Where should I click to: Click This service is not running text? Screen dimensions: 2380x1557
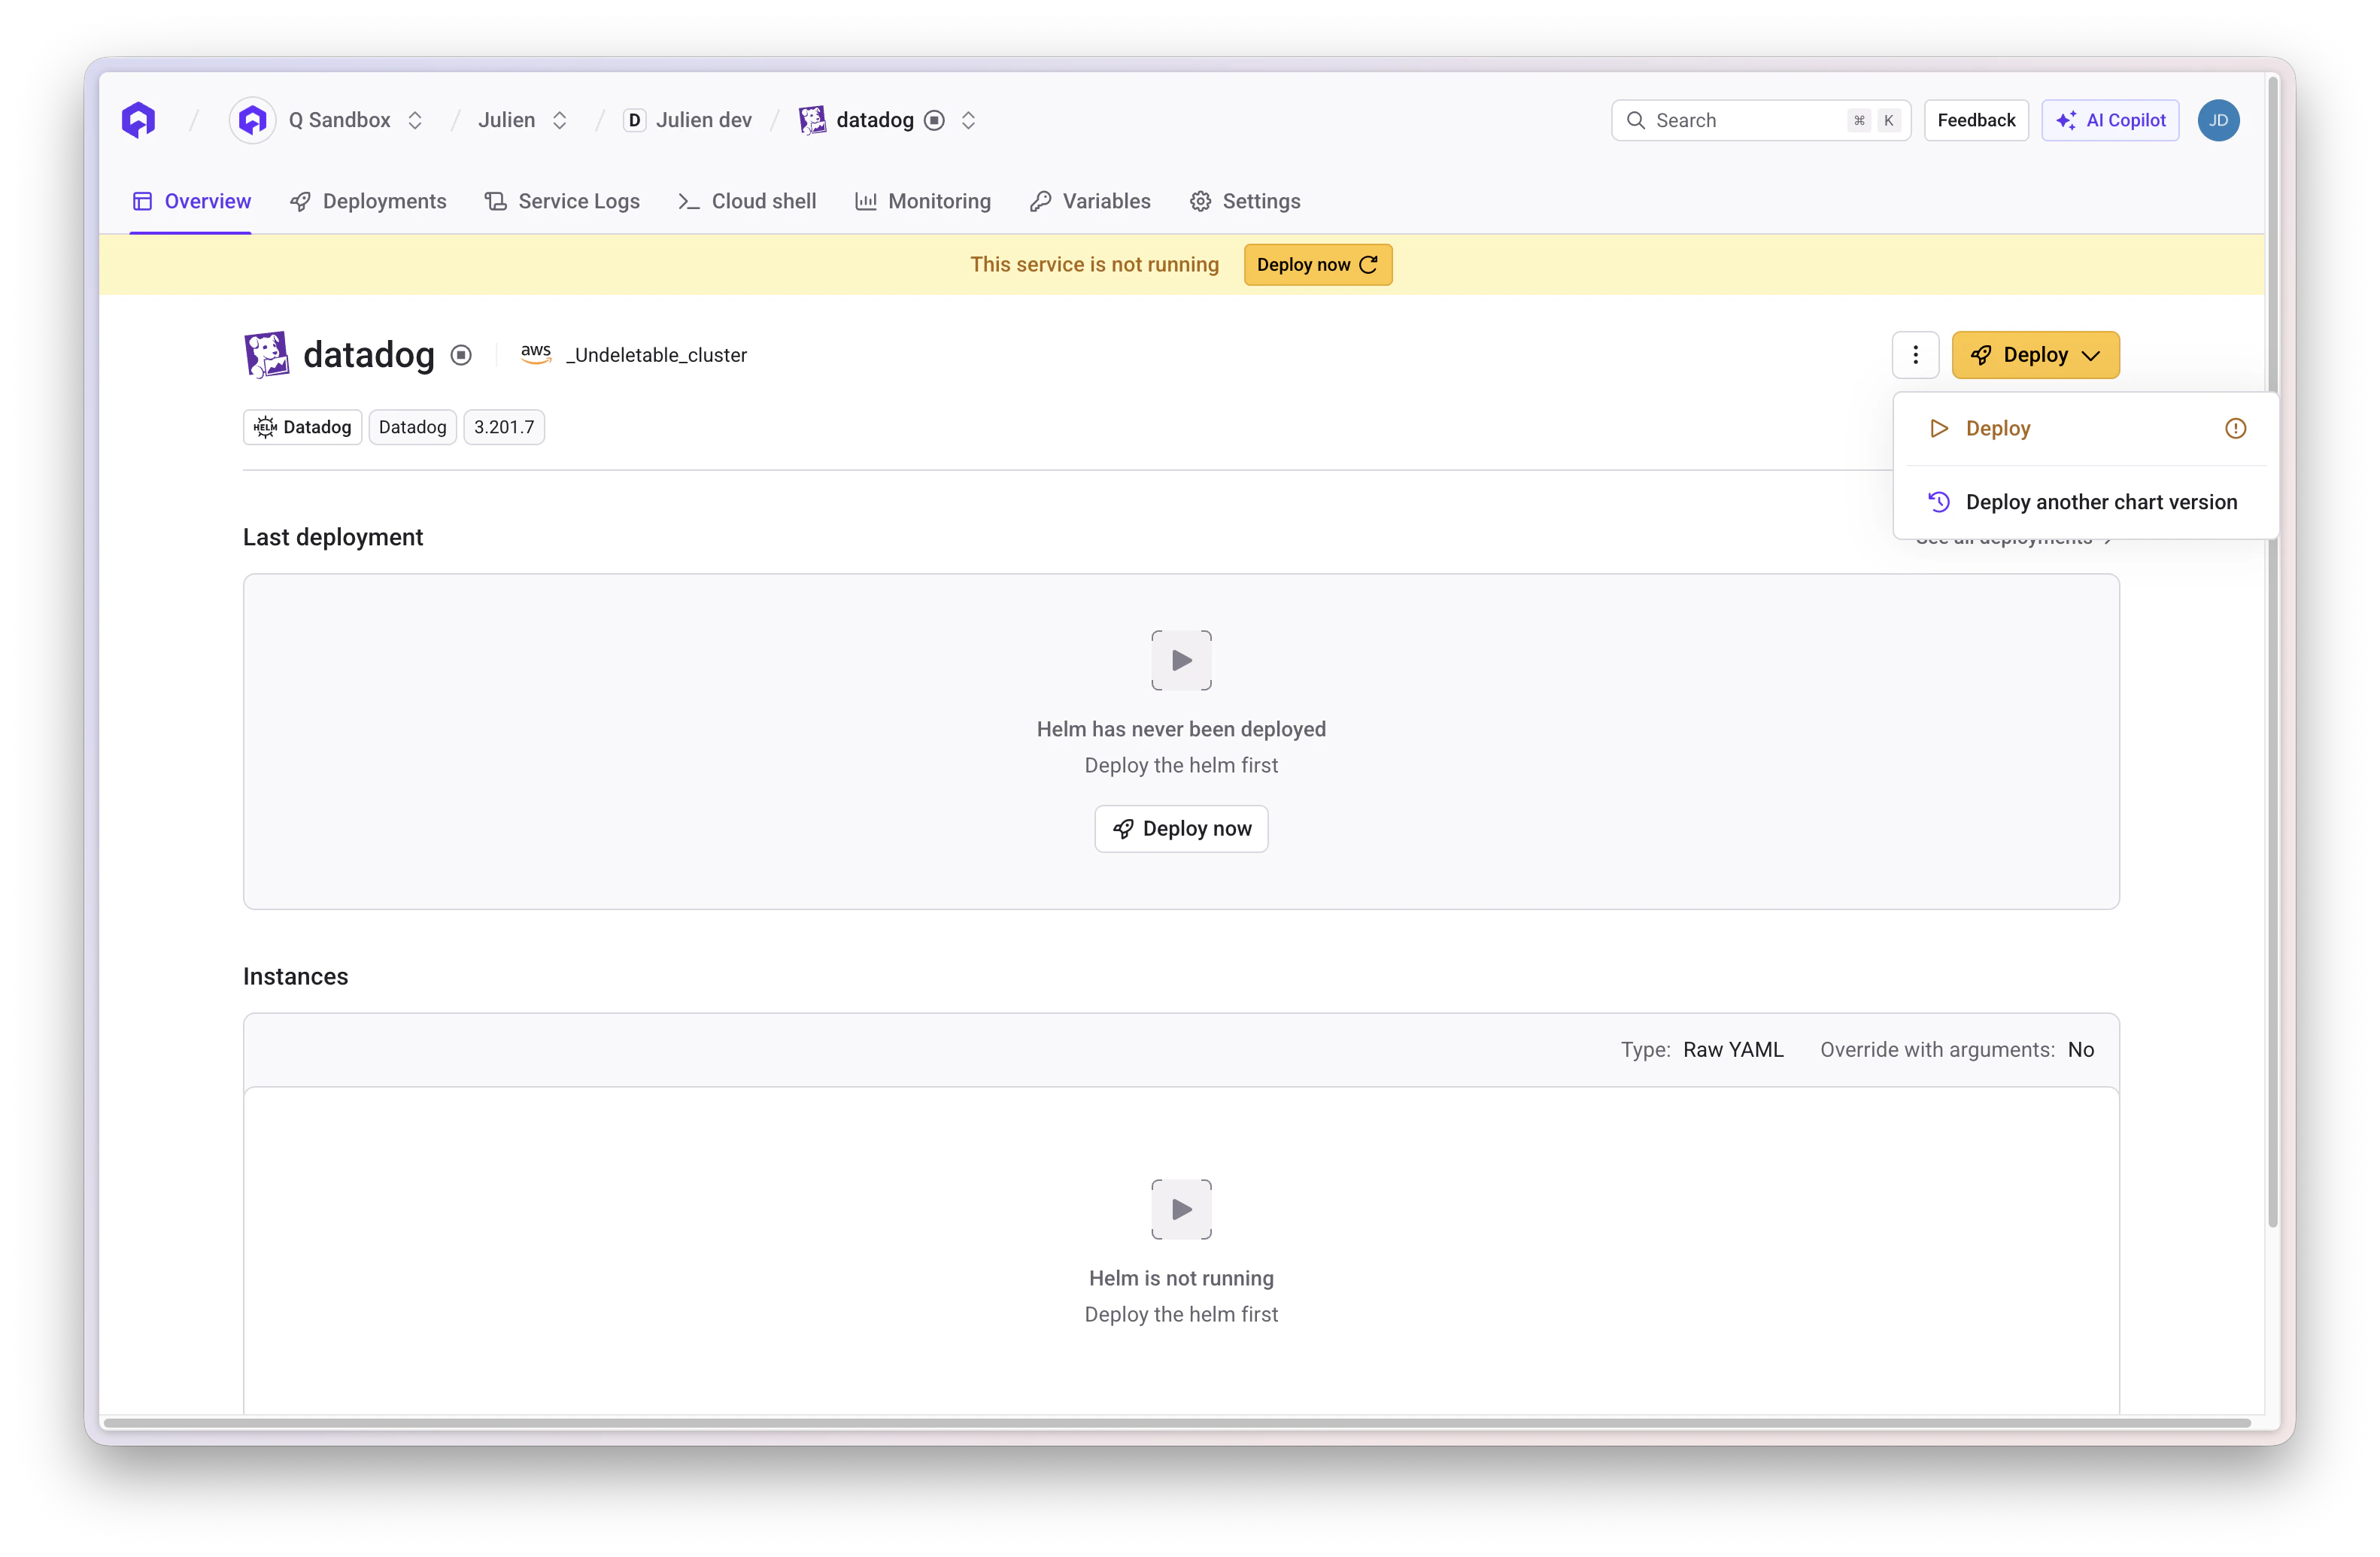point(1094,264)
